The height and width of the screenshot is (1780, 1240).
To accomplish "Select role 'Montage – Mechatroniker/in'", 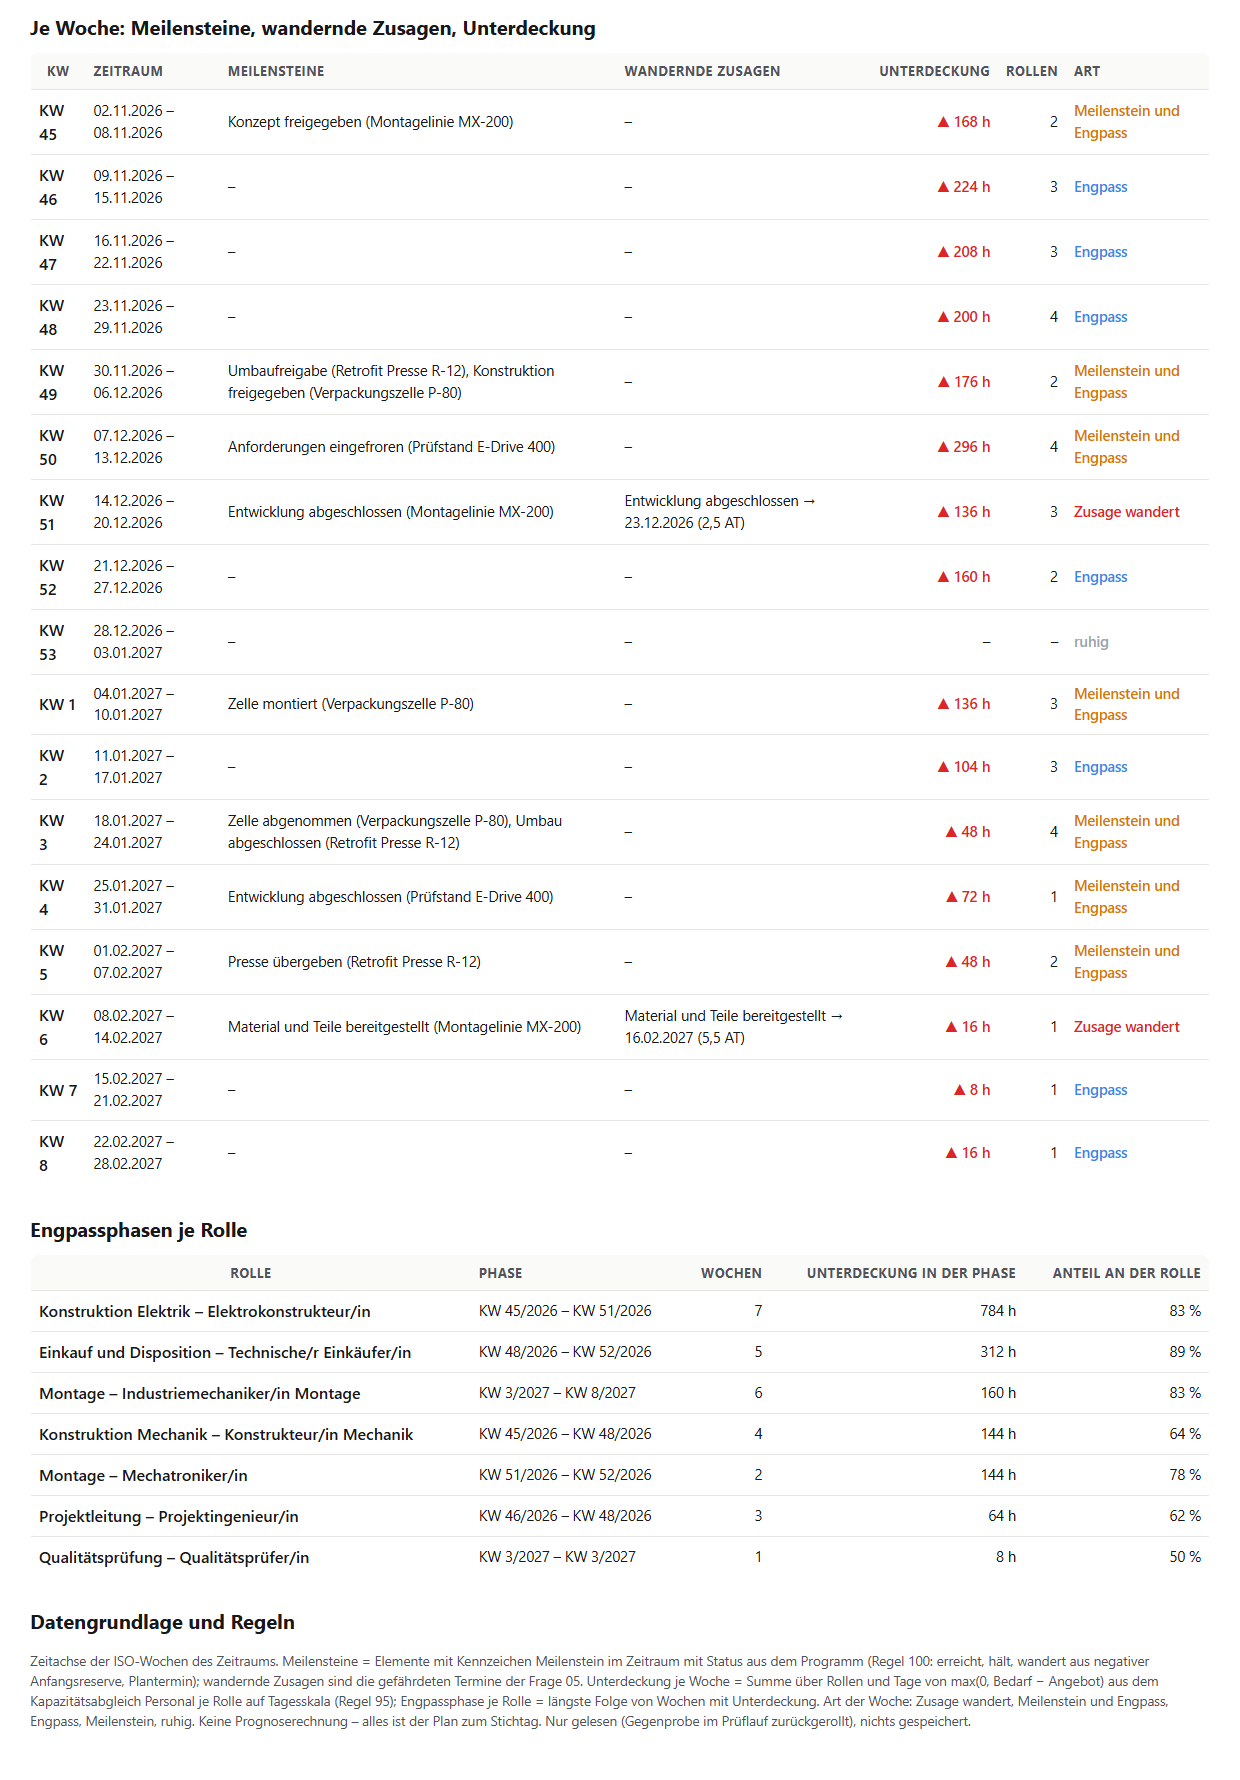I will (x=143, y=1475).
